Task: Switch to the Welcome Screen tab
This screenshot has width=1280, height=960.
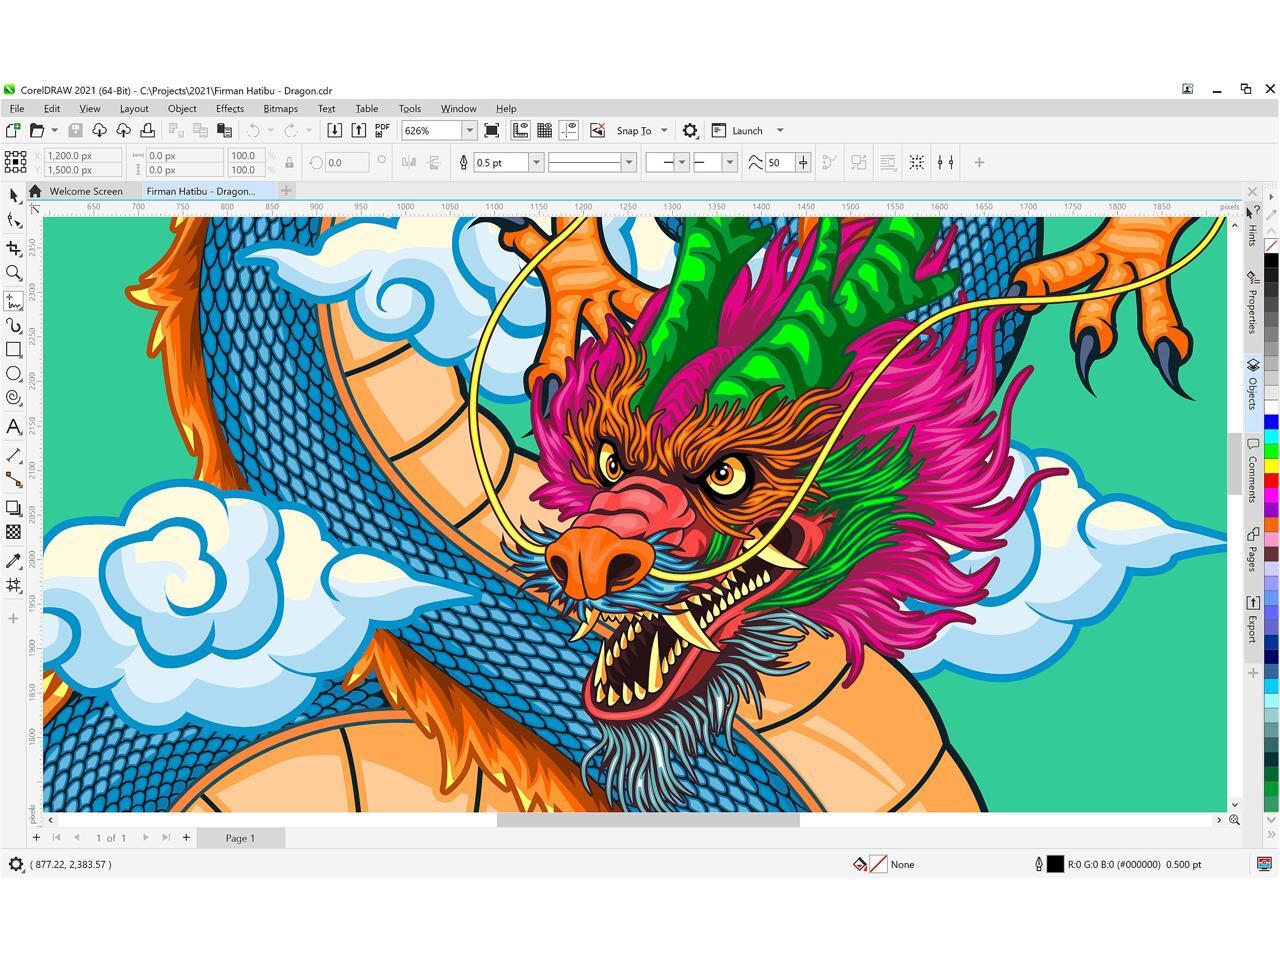Action: (86, 191)
